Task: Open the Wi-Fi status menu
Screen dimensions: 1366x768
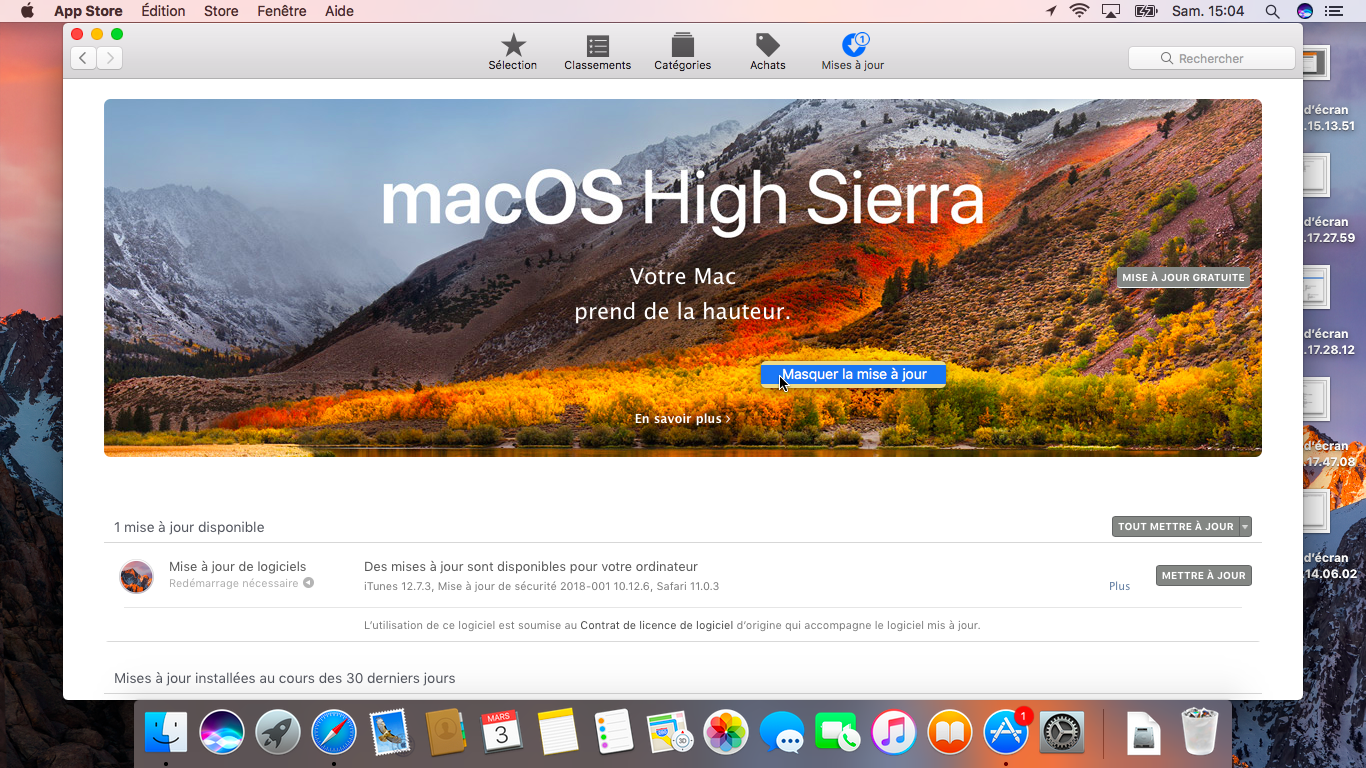Action: click(1079, 11)
